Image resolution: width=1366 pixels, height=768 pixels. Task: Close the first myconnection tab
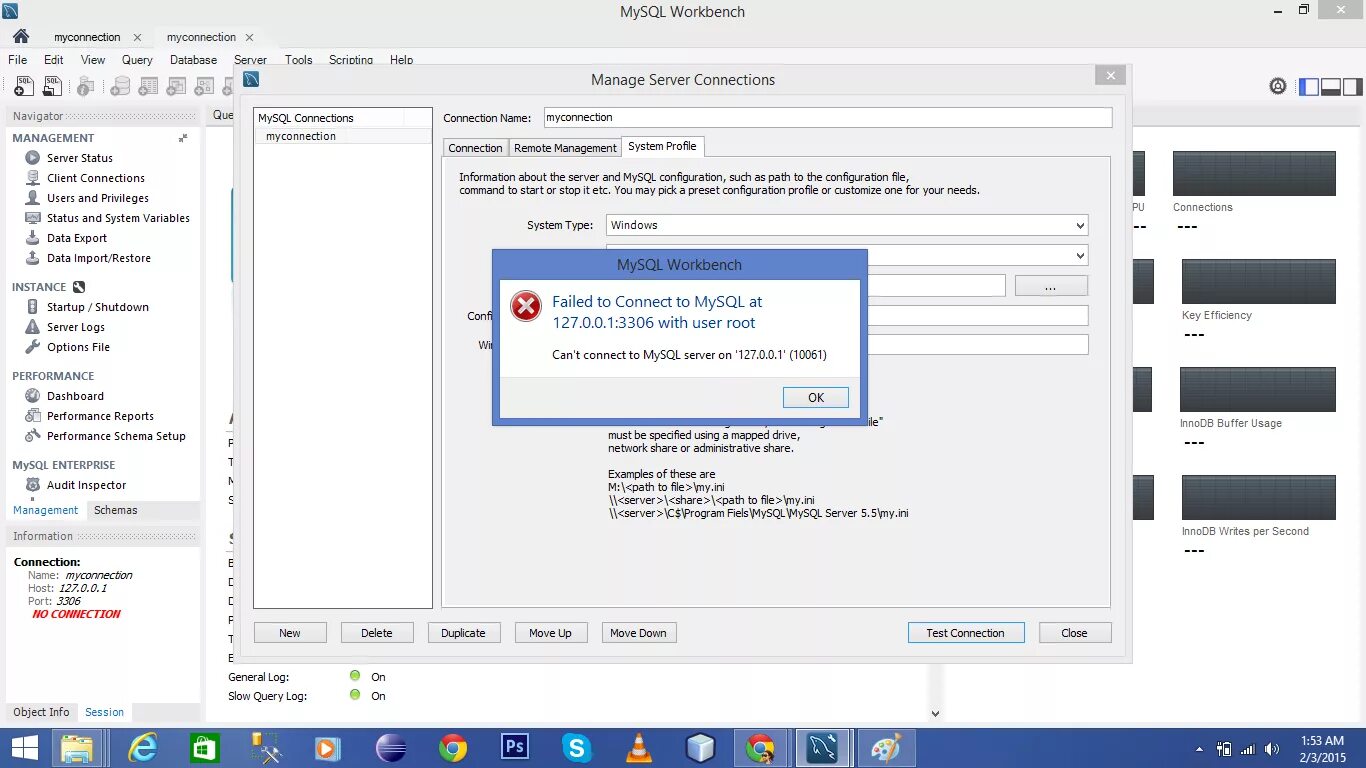[x=137, y=38]
